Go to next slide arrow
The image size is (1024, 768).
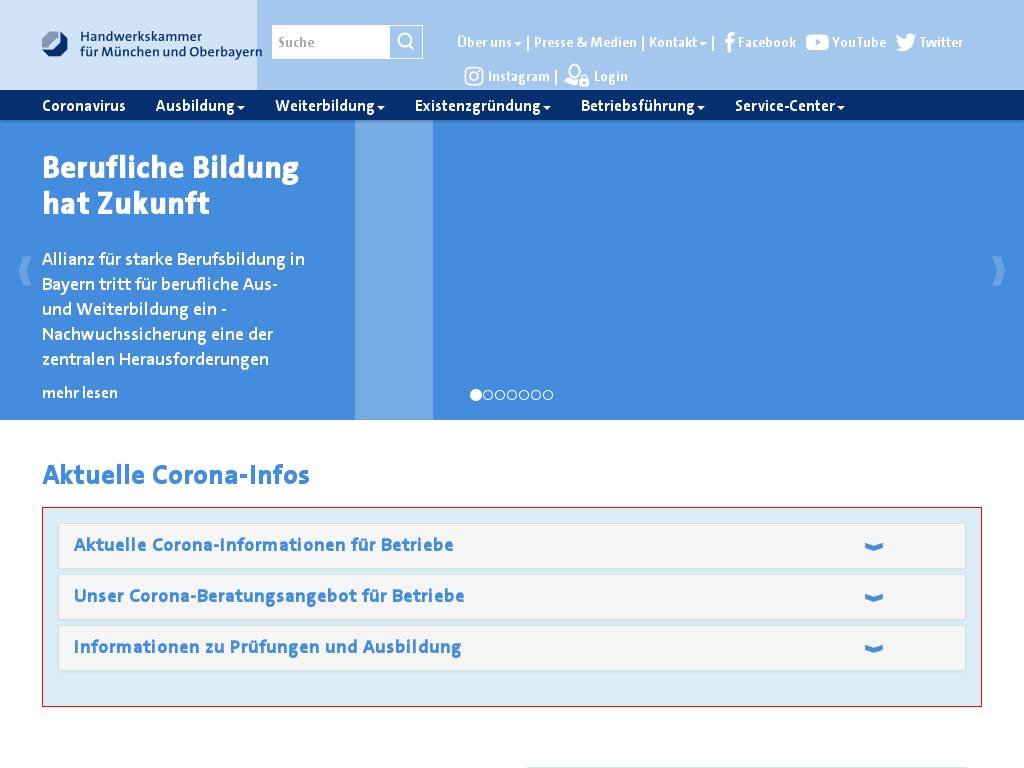click(x=998, y=271)
